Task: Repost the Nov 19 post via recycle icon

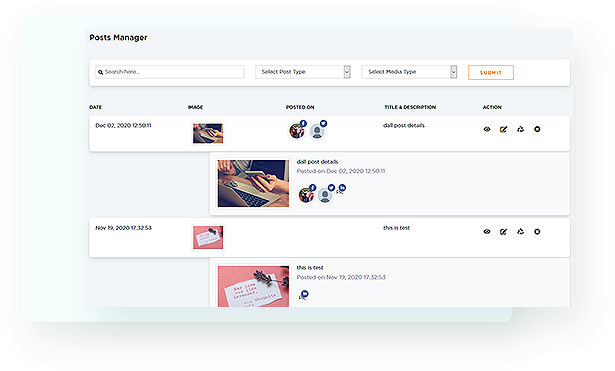Action: 520,231
